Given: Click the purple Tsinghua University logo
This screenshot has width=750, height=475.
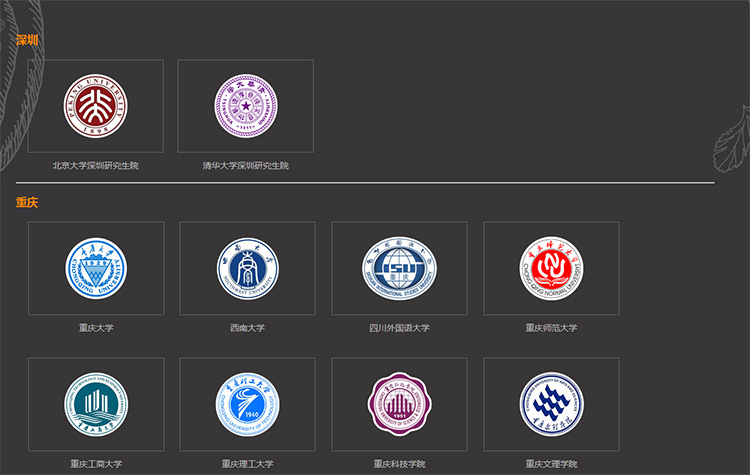Looking at the screenshot, I should click(246, 106).
